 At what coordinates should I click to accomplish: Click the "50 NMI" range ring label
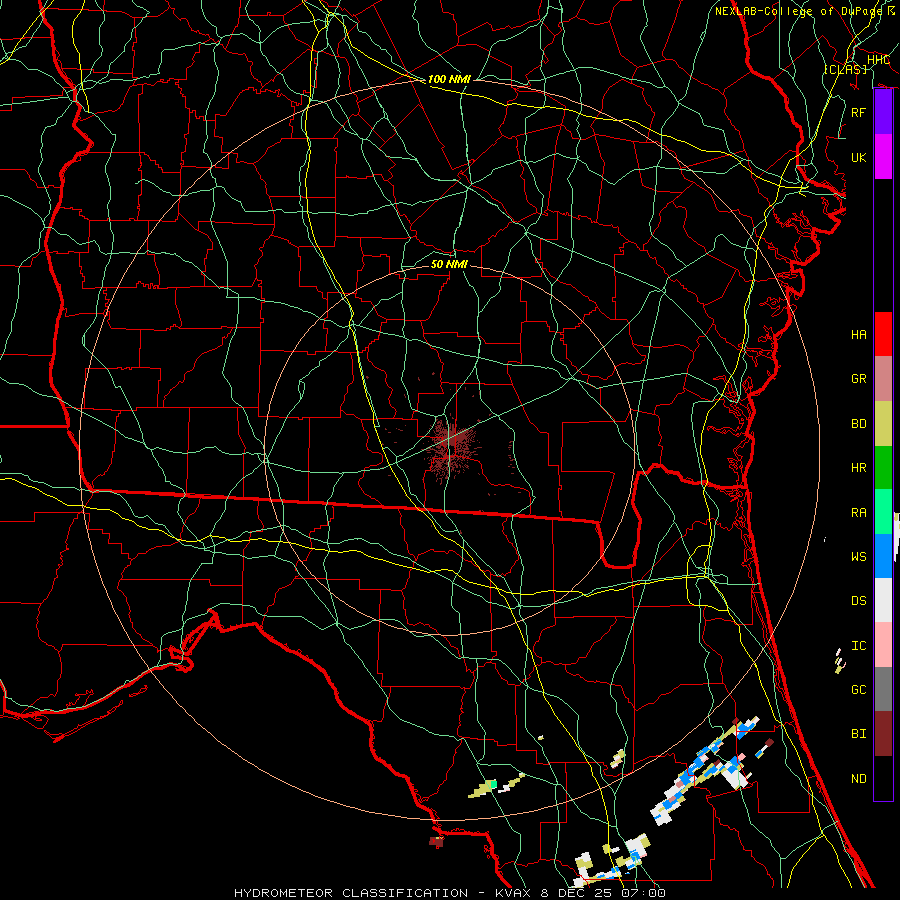449,264
